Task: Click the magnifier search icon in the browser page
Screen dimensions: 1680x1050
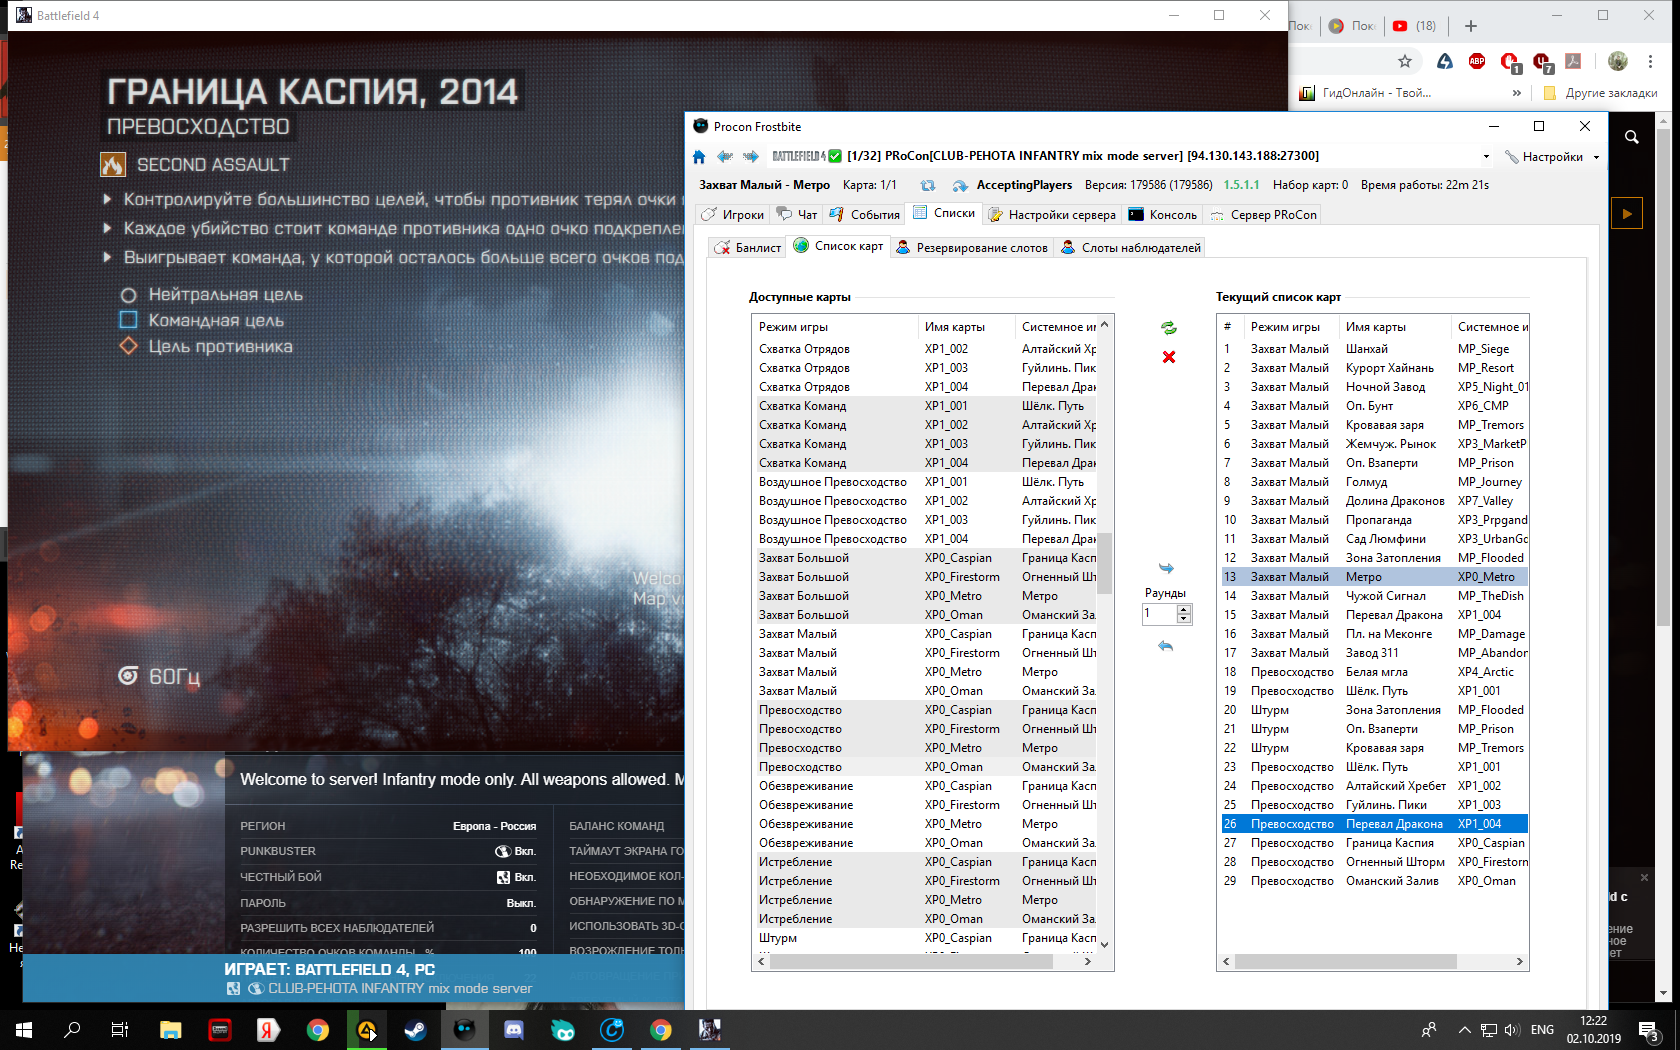Action: (1632, 137)
